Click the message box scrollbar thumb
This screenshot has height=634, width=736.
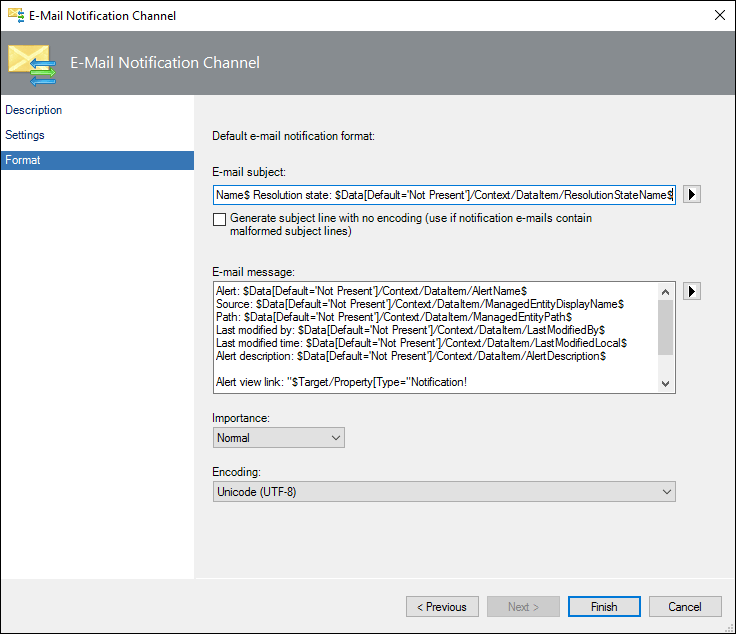665,328
